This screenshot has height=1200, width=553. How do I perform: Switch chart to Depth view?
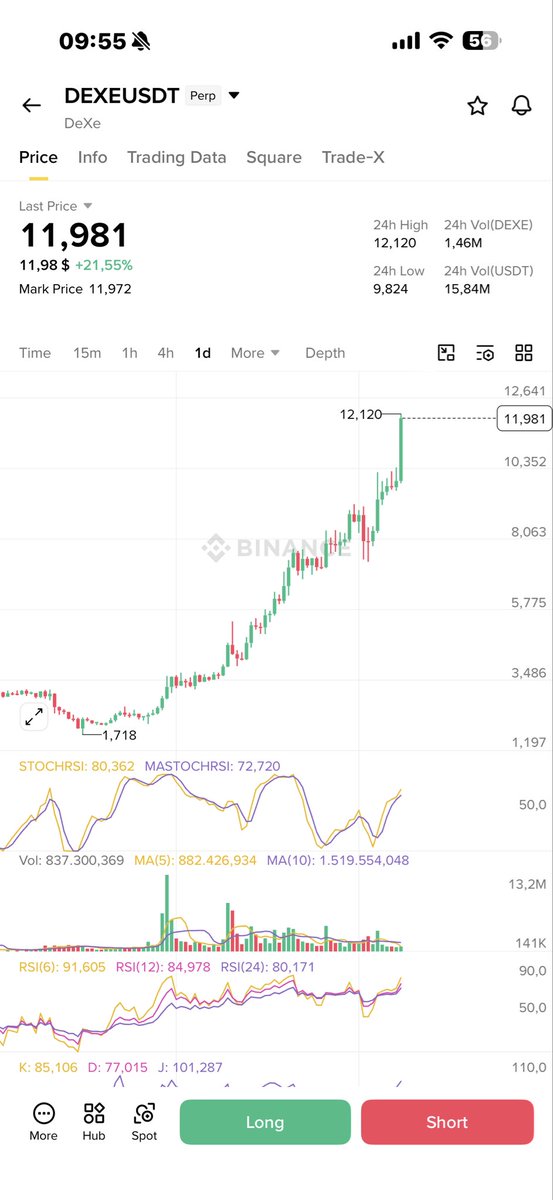(x=325, y=353)
